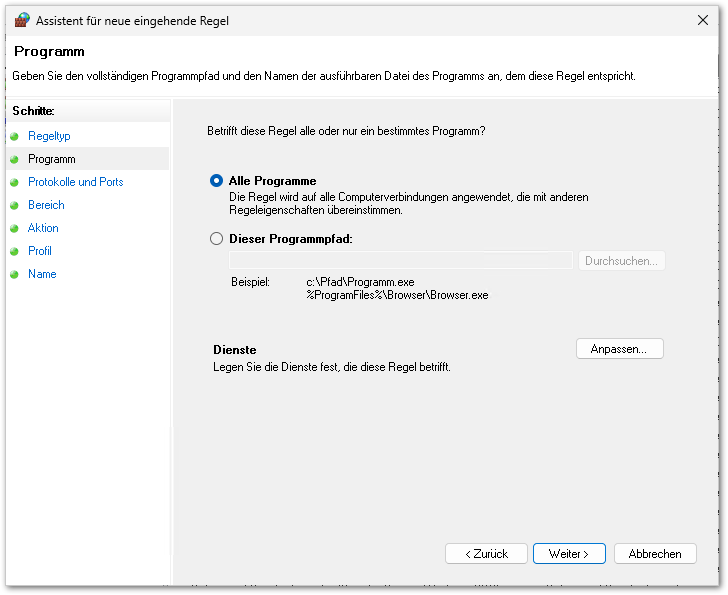
Task: Go to the Regeltyp step label
Action: point(49,136)
